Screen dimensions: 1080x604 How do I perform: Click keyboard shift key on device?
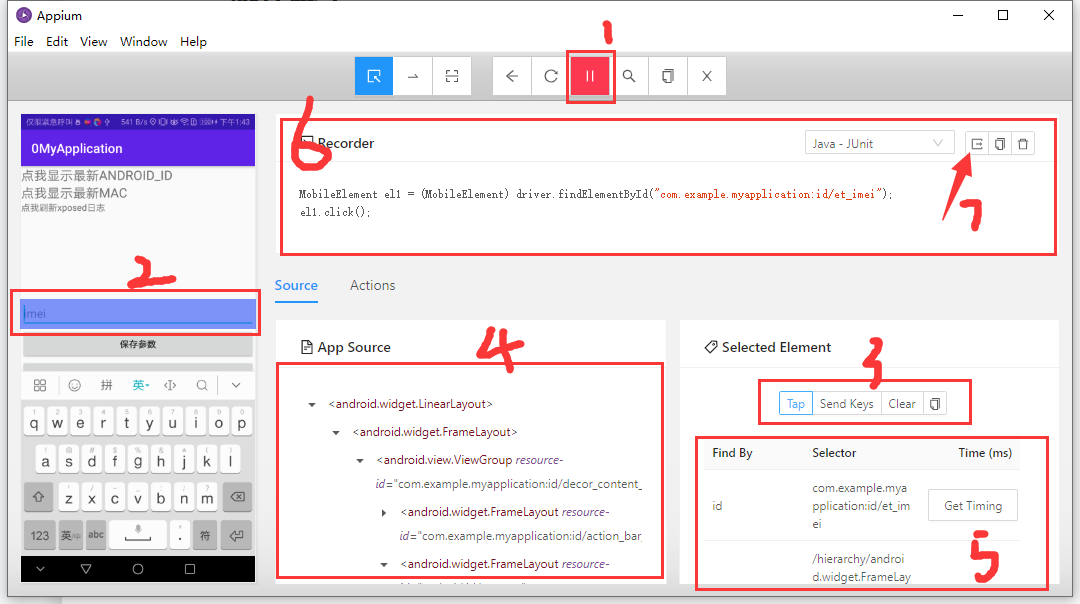coord(39,497)
